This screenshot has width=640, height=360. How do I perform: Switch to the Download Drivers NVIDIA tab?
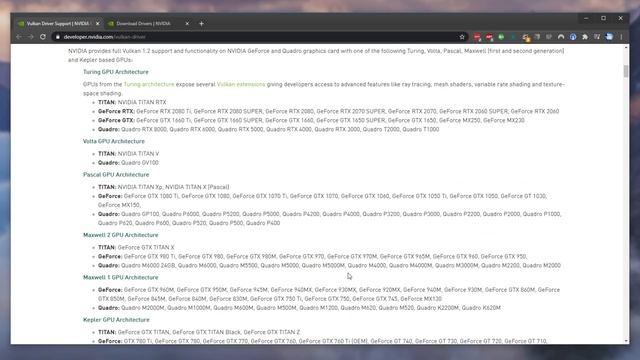tap(149, 24)
